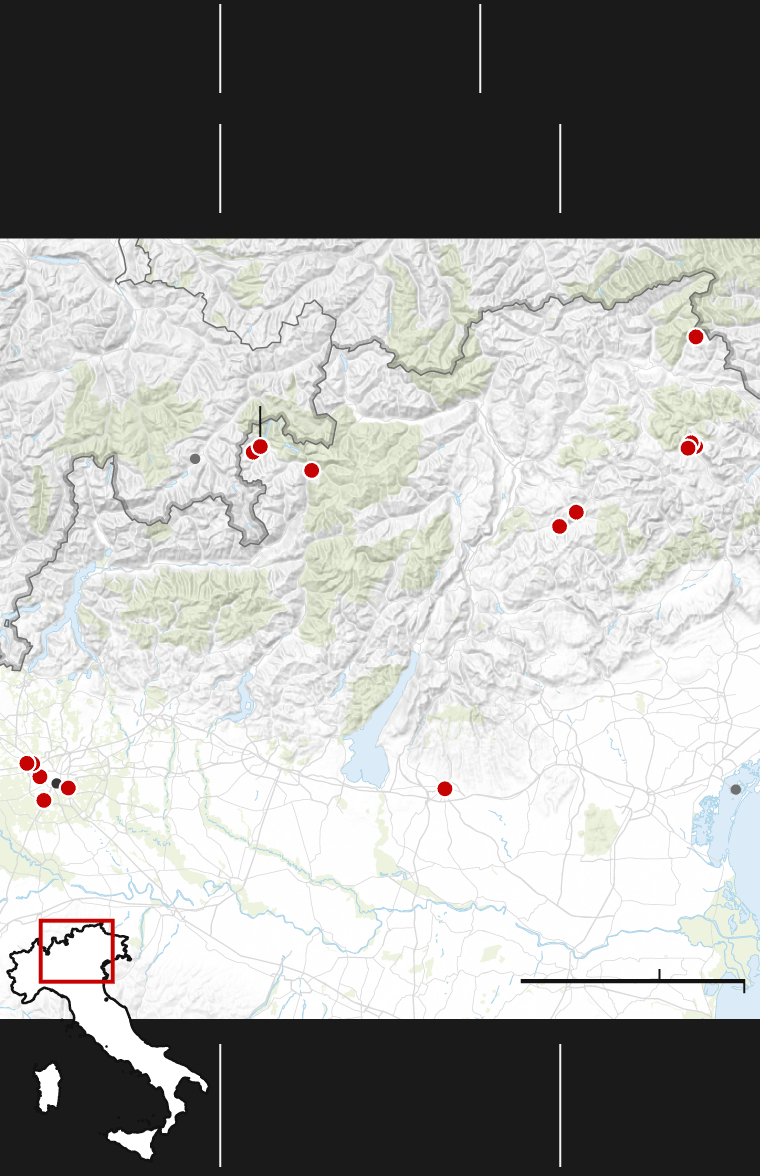Click the small gray dot inside the Milan cluster
Image resolution: width=760 pixels, height=1176 pixels.
click(x=56, y=783)
